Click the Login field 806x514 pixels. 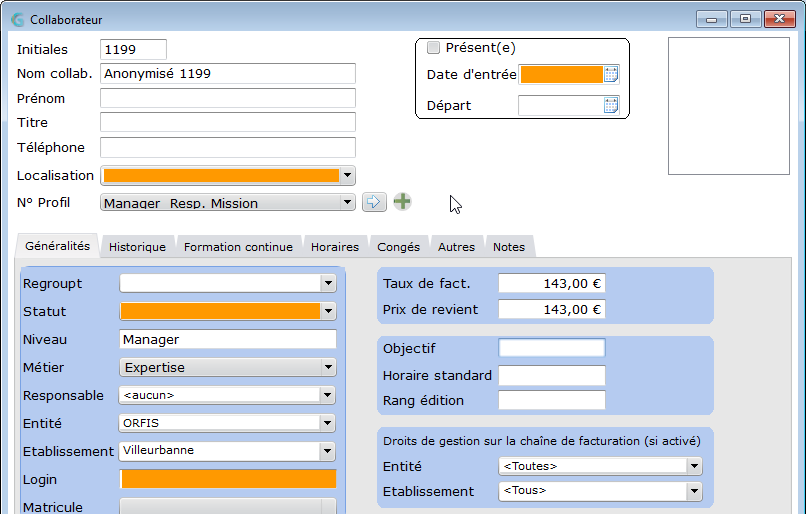pos(228,479)
